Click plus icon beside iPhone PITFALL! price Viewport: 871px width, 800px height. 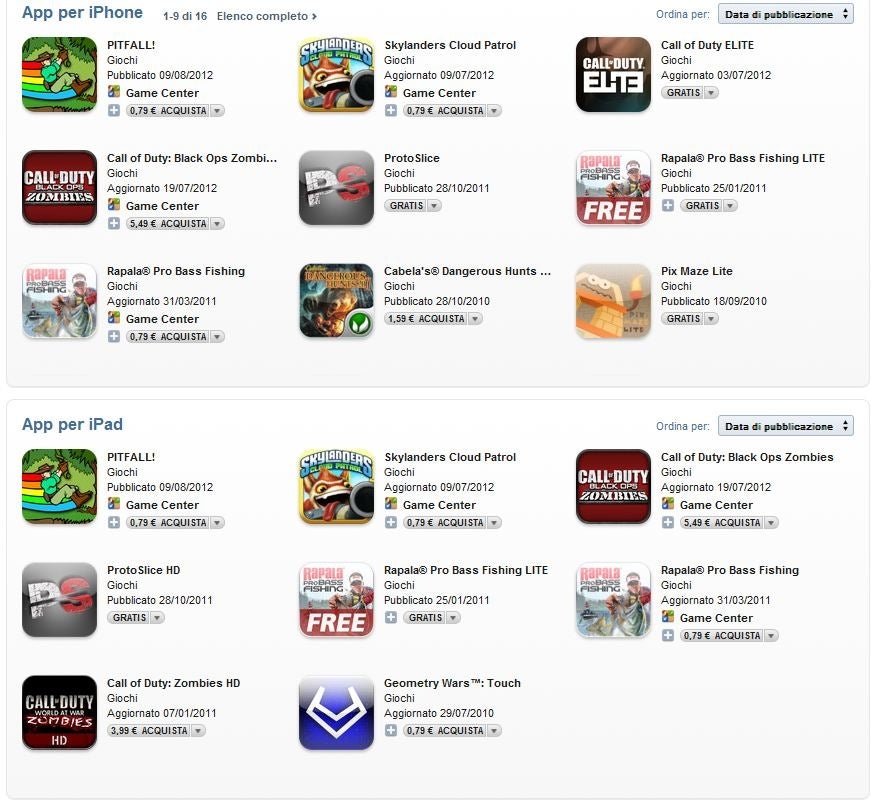pyautogui.click(x=114, y=111)
